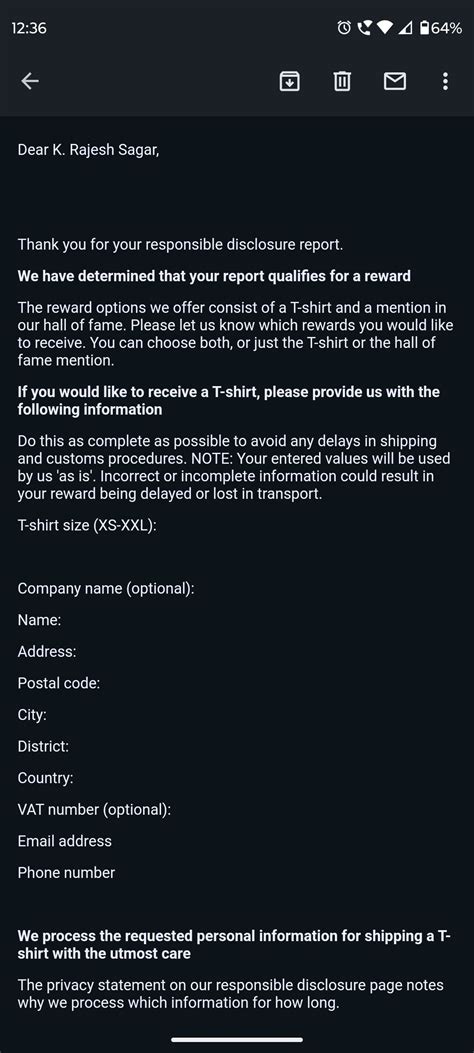Tap the 'Email address' line
The image size is (474, 1053).
tap(64, 841)
